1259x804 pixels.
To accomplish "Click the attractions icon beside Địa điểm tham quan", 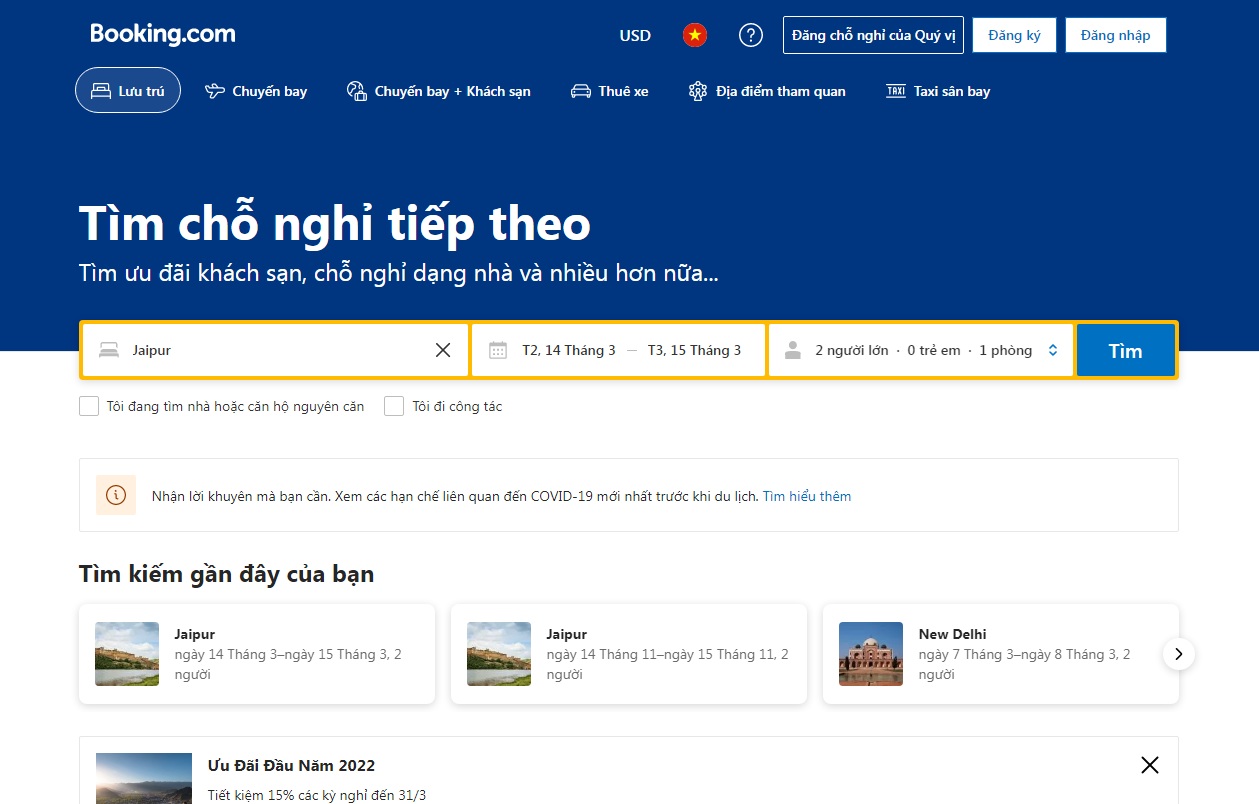I will point(698,91).
